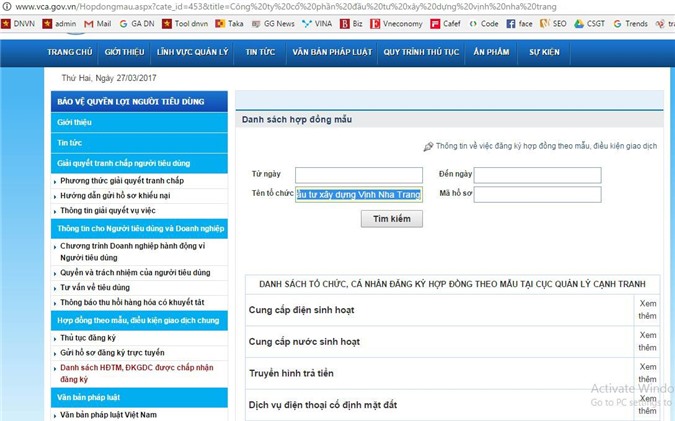Click the Mã hồ sơ input field

click(x=537, y=194)
